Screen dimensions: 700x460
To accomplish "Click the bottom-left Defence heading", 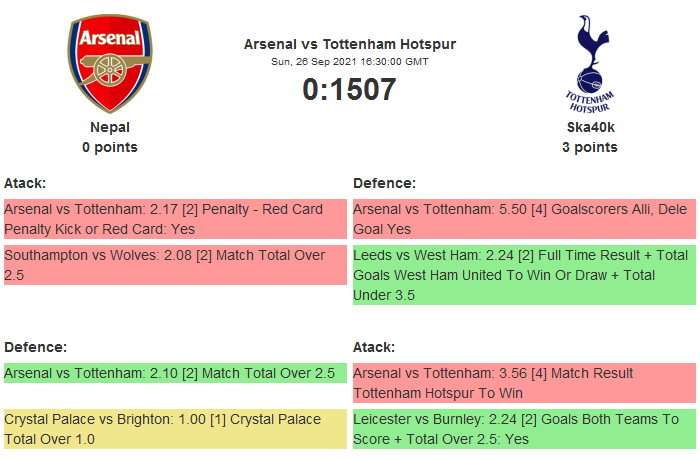I will click(35, 347).
